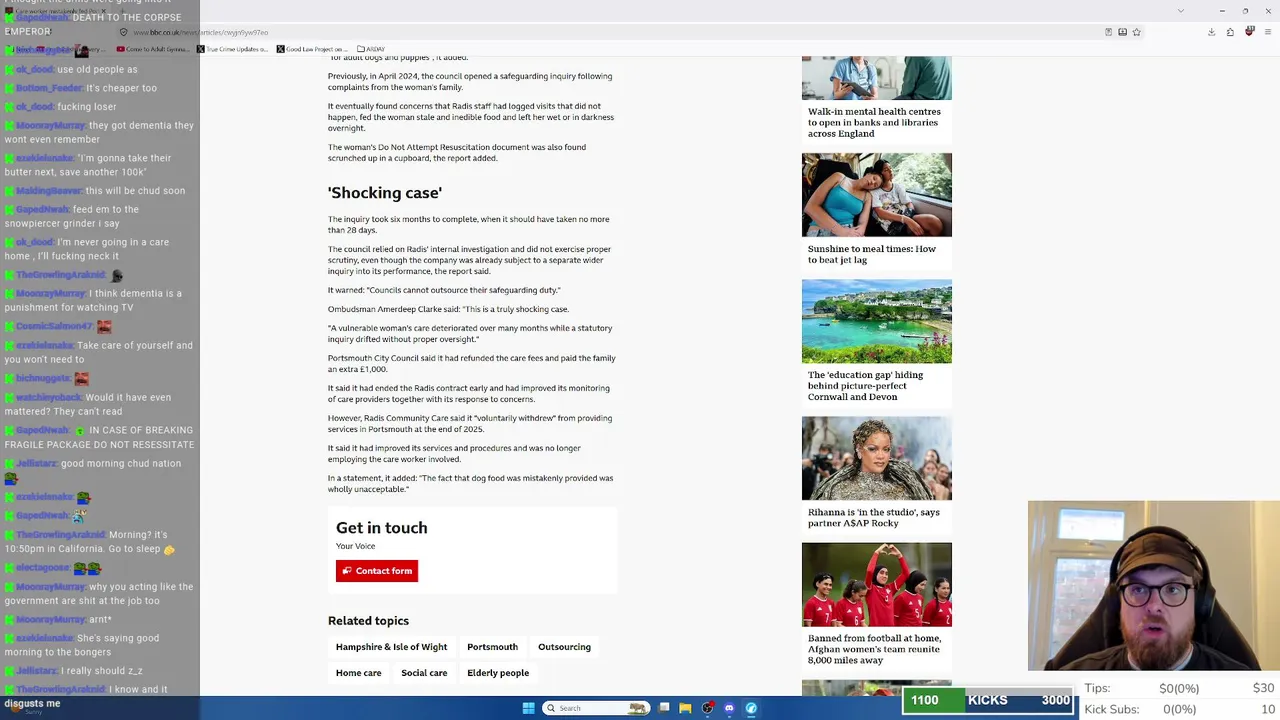
Task: Open the Outsourcing related topic
Action: 564,647
